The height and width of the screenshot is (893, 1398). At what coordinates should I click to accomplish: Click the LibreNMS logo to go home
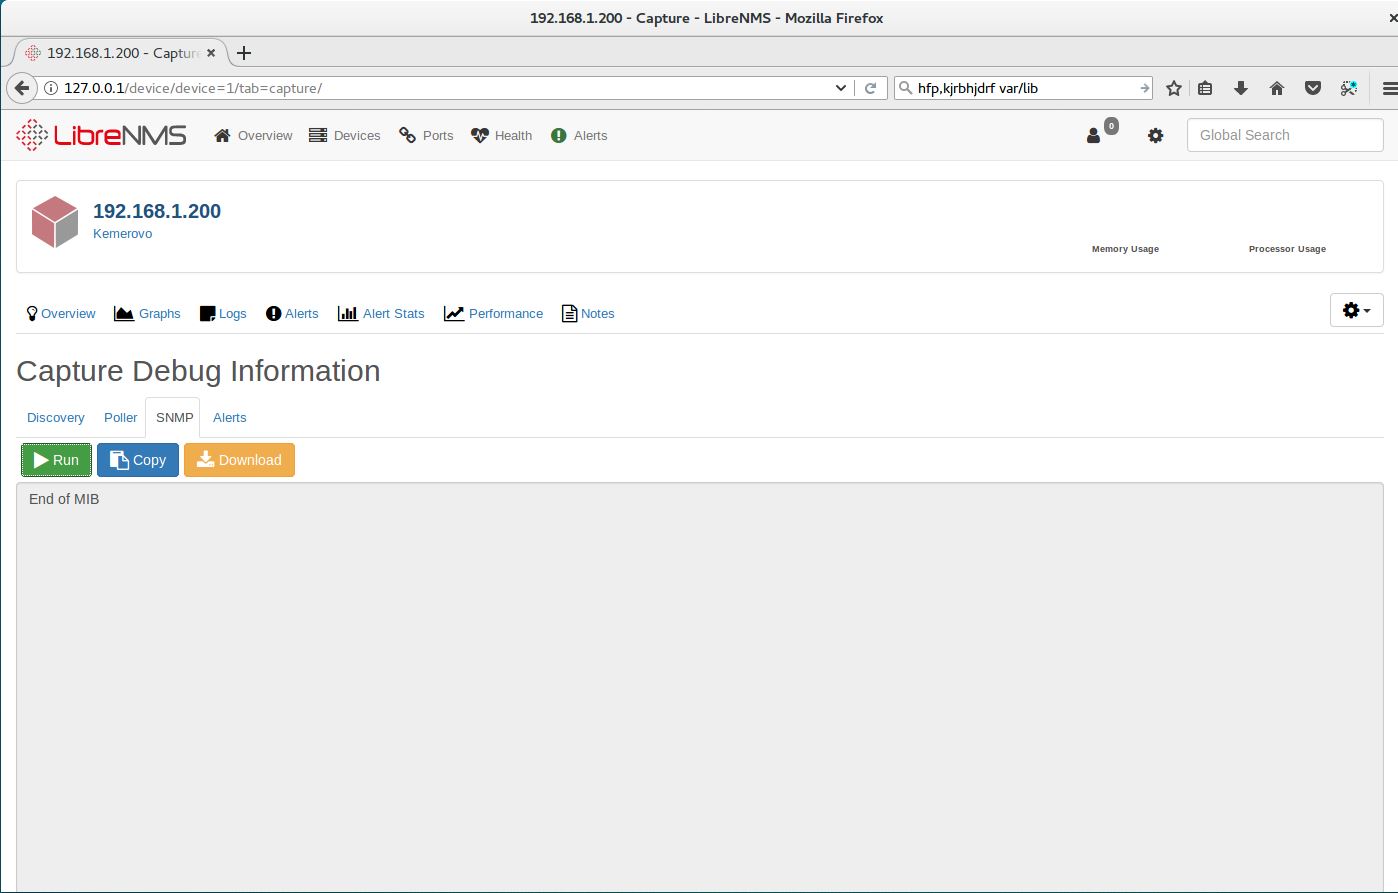coord(100,134)
